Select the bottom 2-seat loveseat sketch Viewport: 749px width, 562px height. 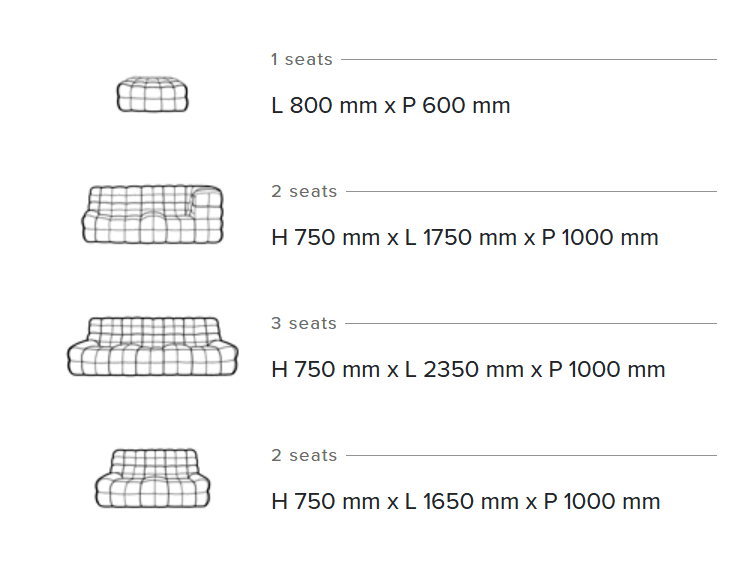click(152, 478)
